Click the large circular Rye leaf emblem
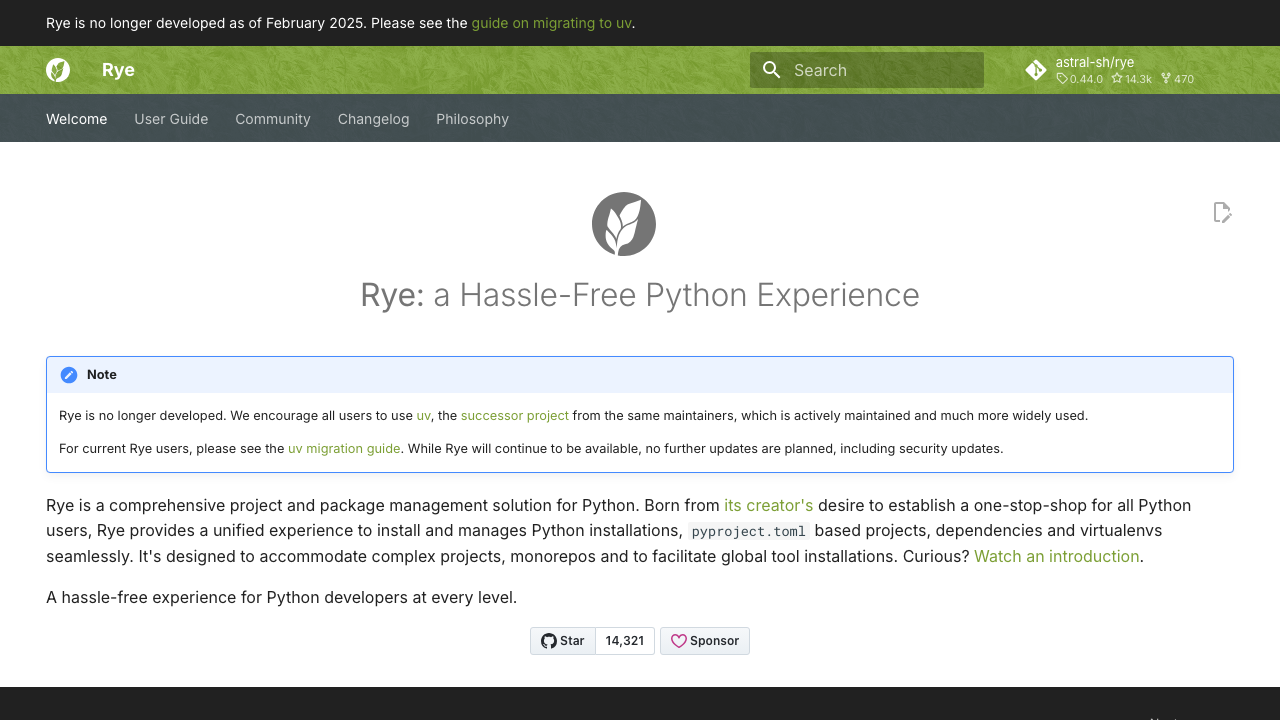Viewport: 1280px width, 720px height. pos(624,223)
